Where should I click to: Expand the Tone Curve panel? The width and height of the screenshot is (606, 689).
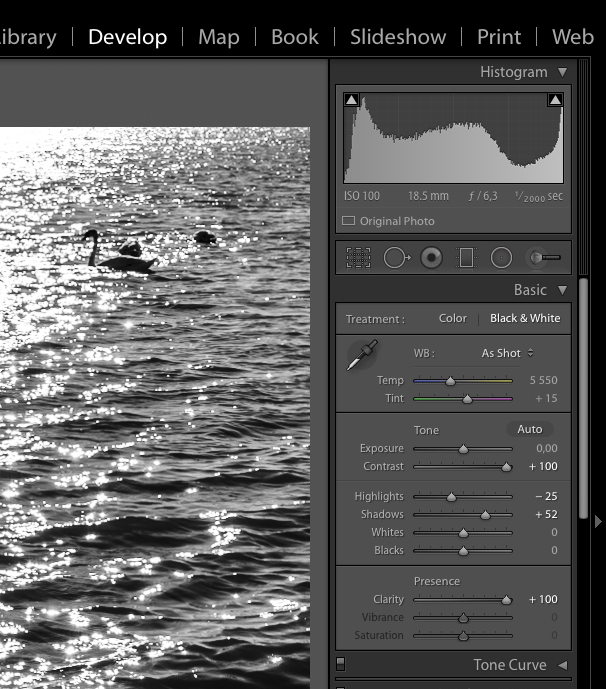tap(562, 665)
